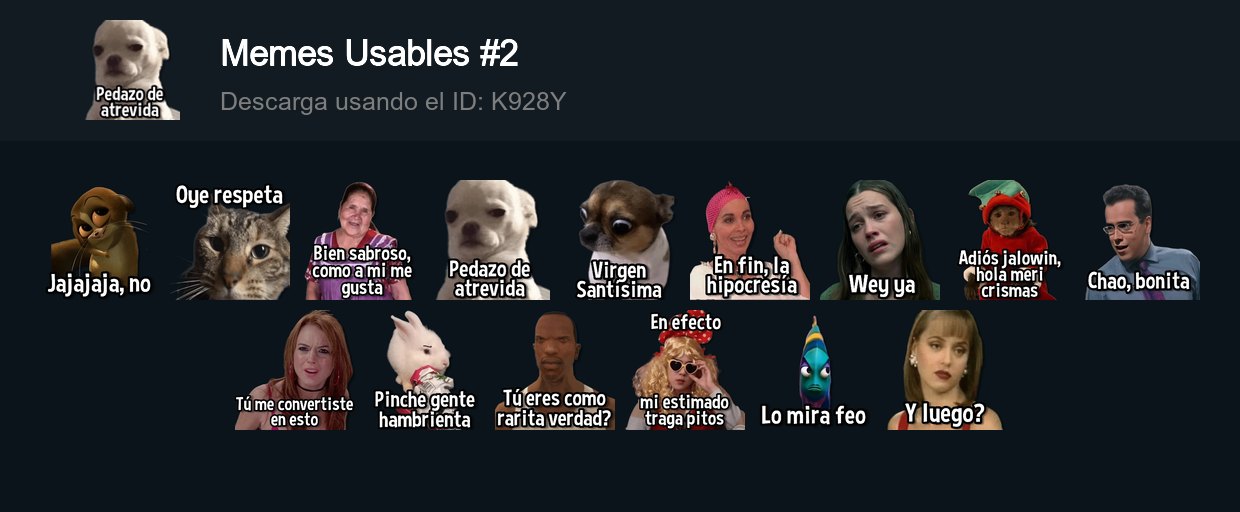Choose the 'Adiós jalowin' monkey sticker

click(1010, 240)
